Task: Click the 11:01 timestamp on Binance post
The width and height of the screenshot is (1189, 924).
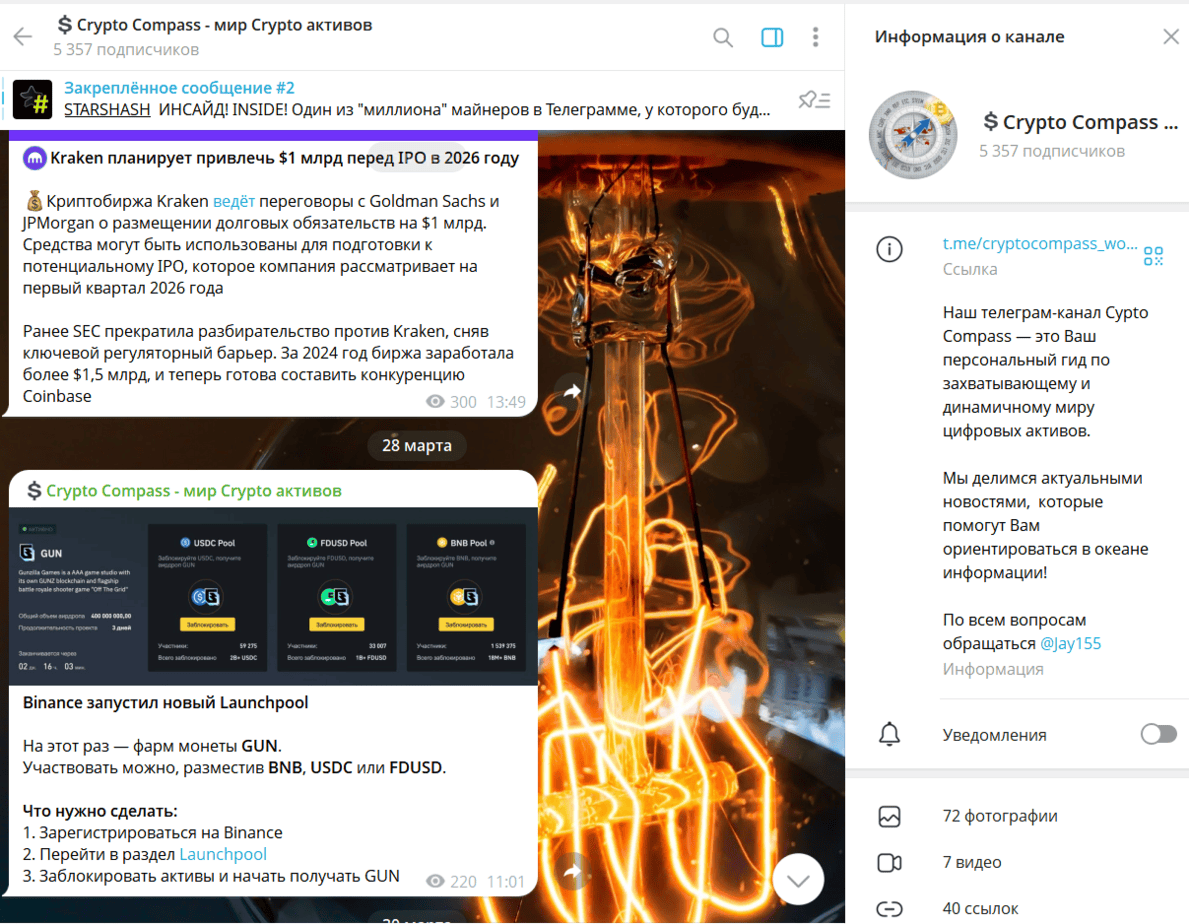Action: 506,882
